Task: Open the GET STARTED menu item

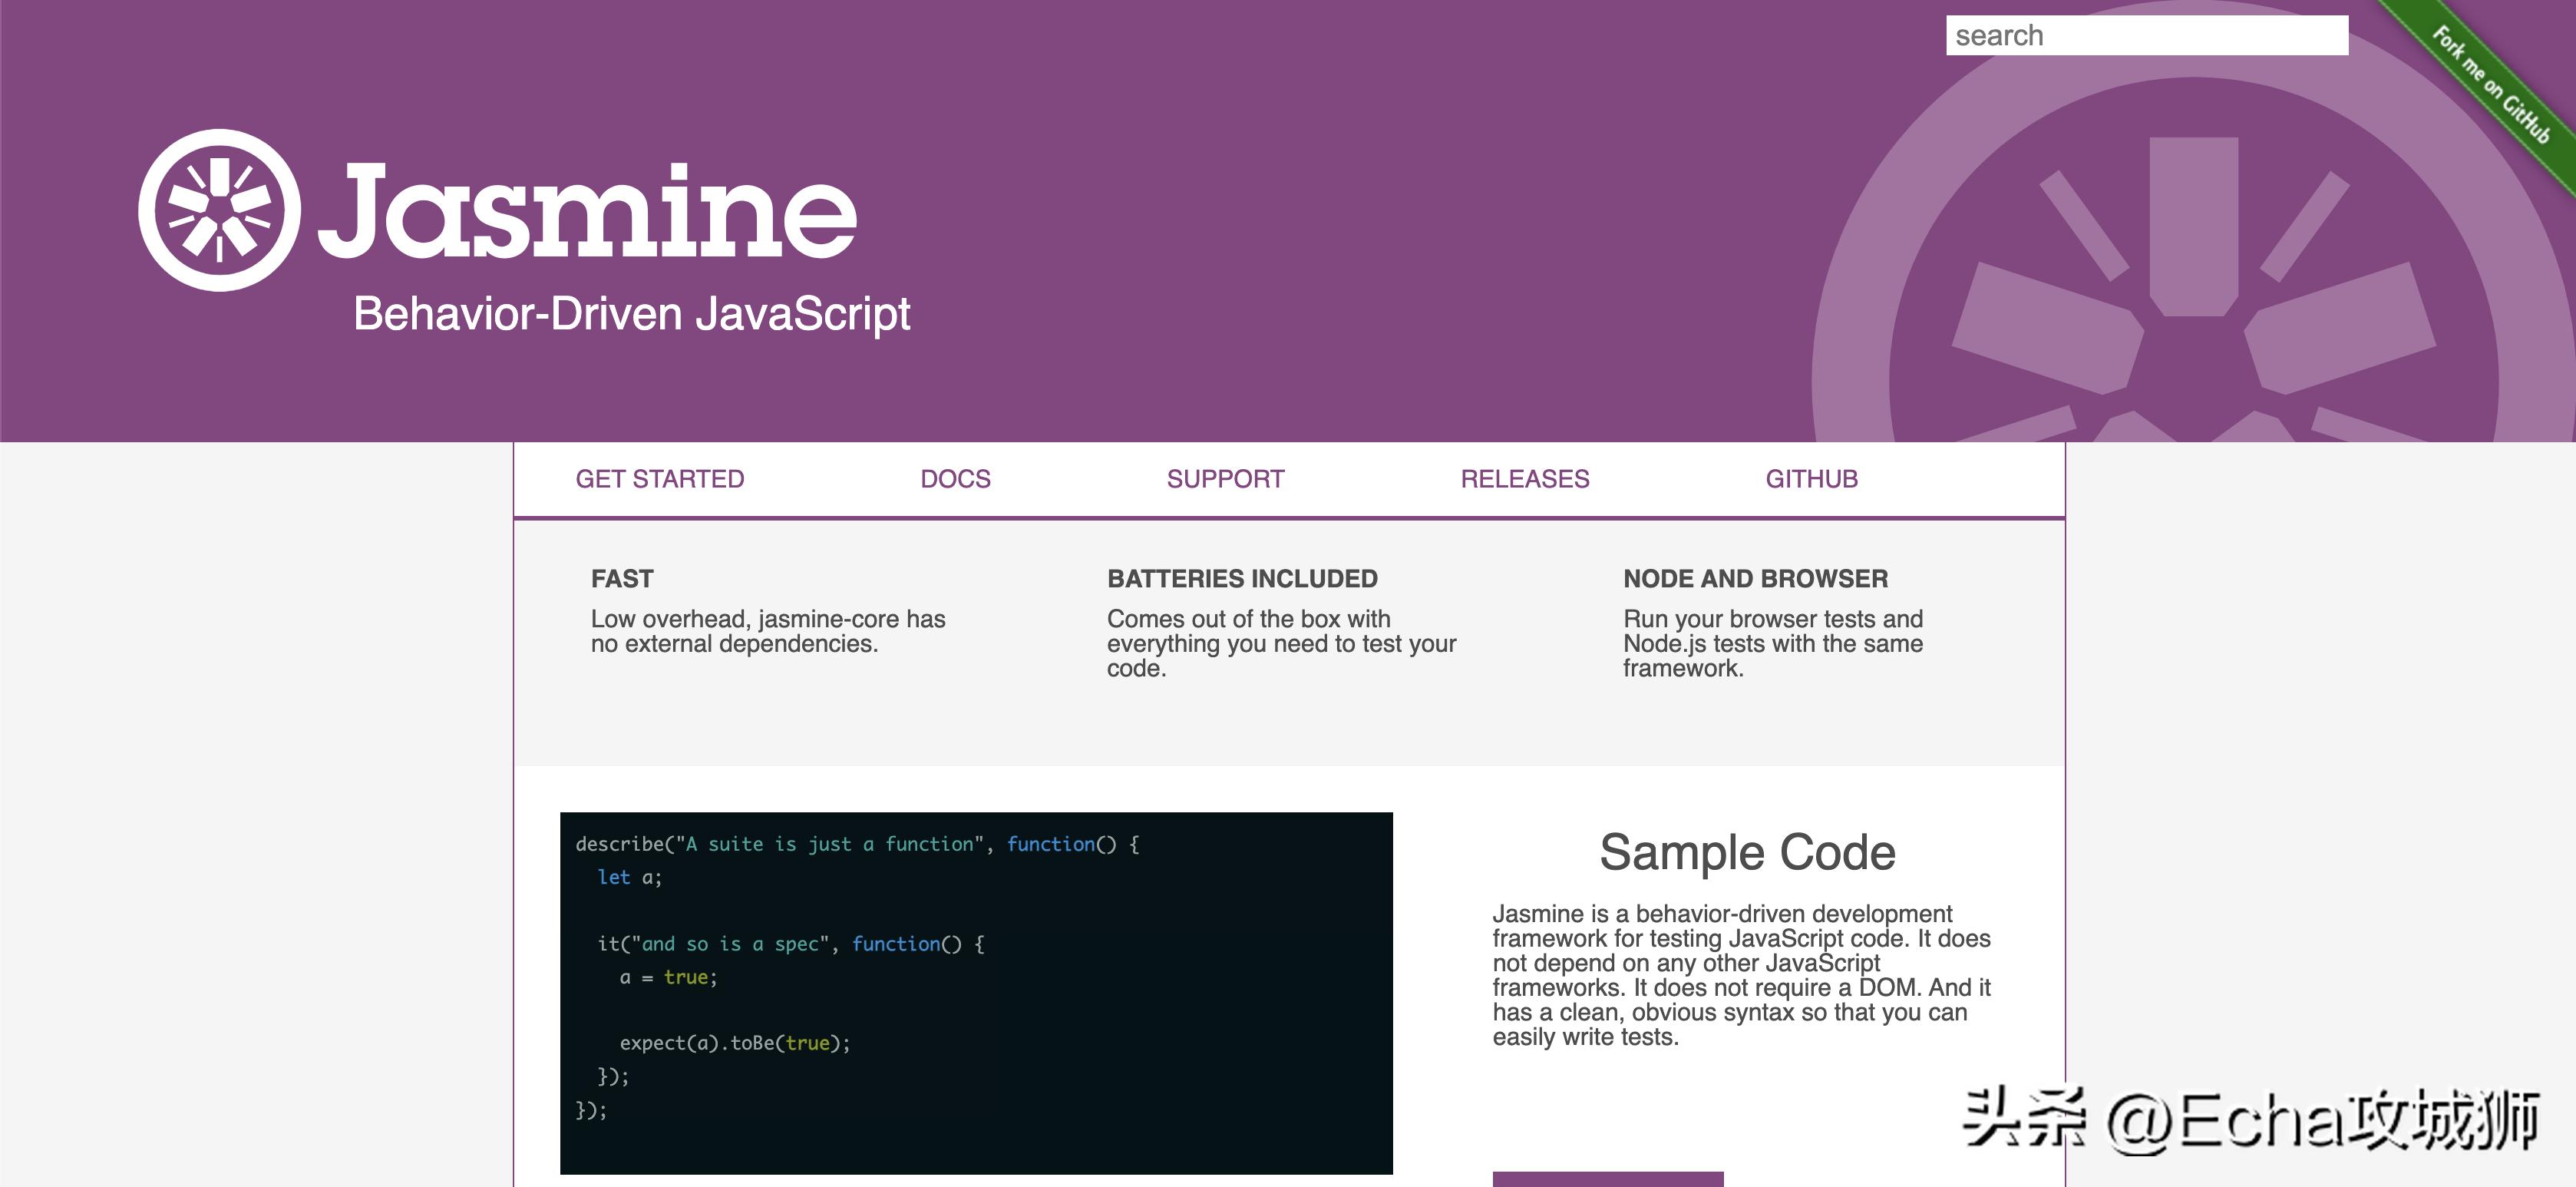Action: tap(659, 479)
